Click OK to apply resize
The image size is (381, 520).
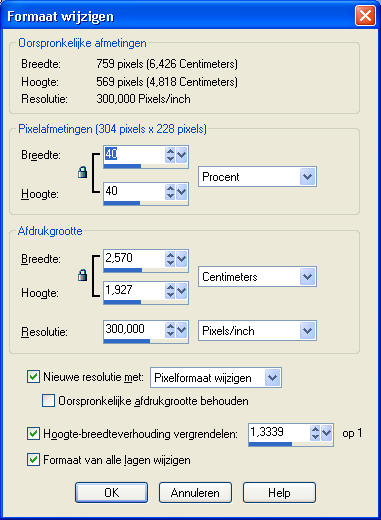[111, 492]
